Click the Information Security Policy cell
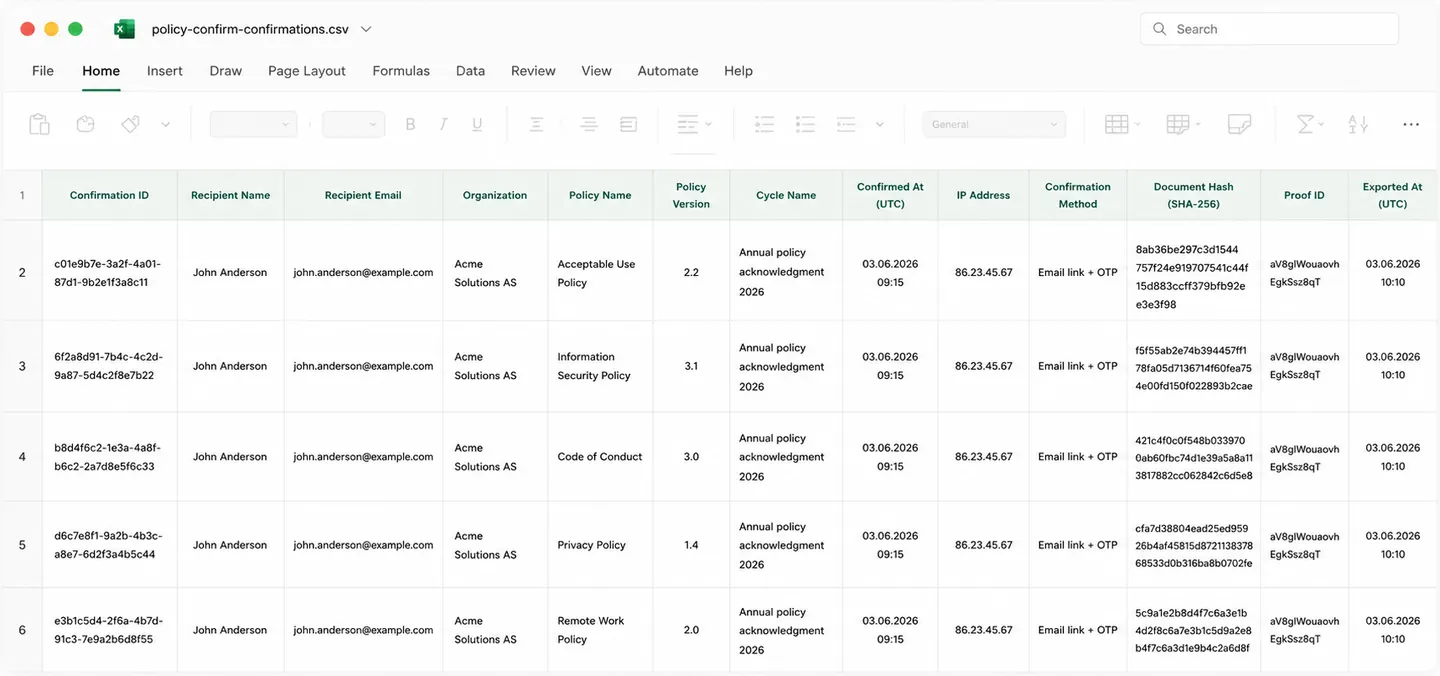The height and width of the screenshot is (676, 1440). 600,366
